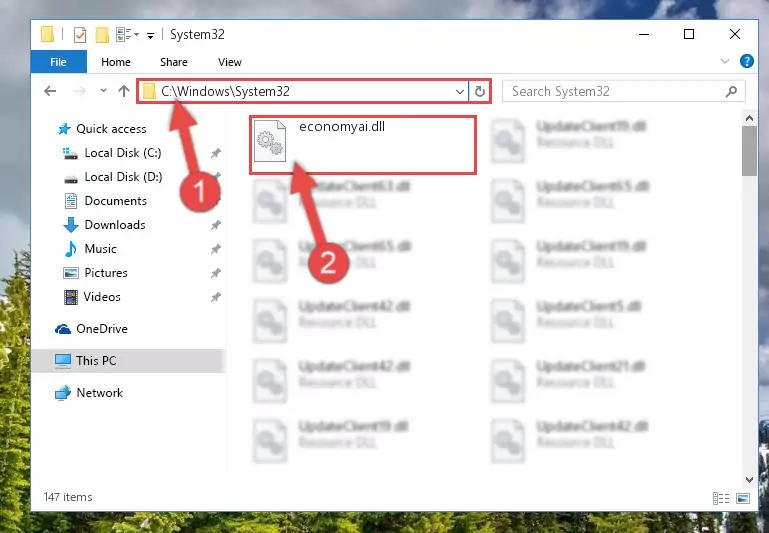Open Customize Quick Access Toolbar dropdown

click(150, 35)
